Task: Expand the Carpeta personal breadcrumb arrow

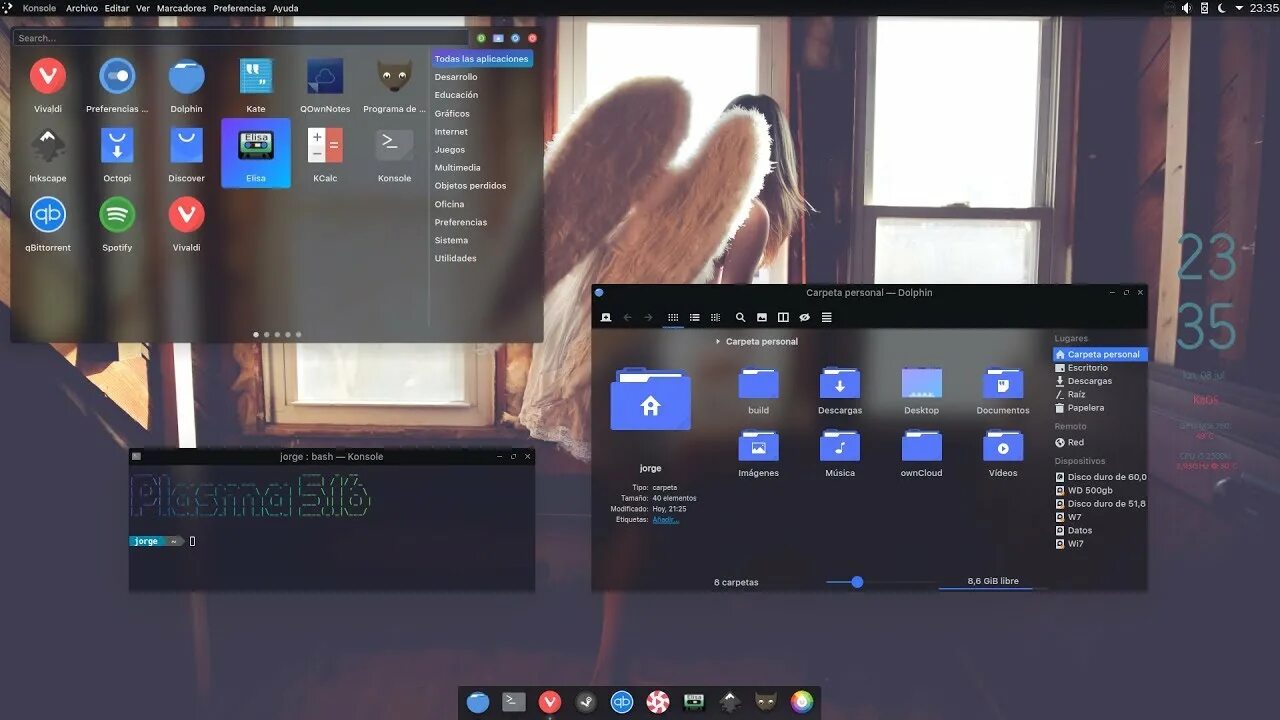Action: (718, 342)
